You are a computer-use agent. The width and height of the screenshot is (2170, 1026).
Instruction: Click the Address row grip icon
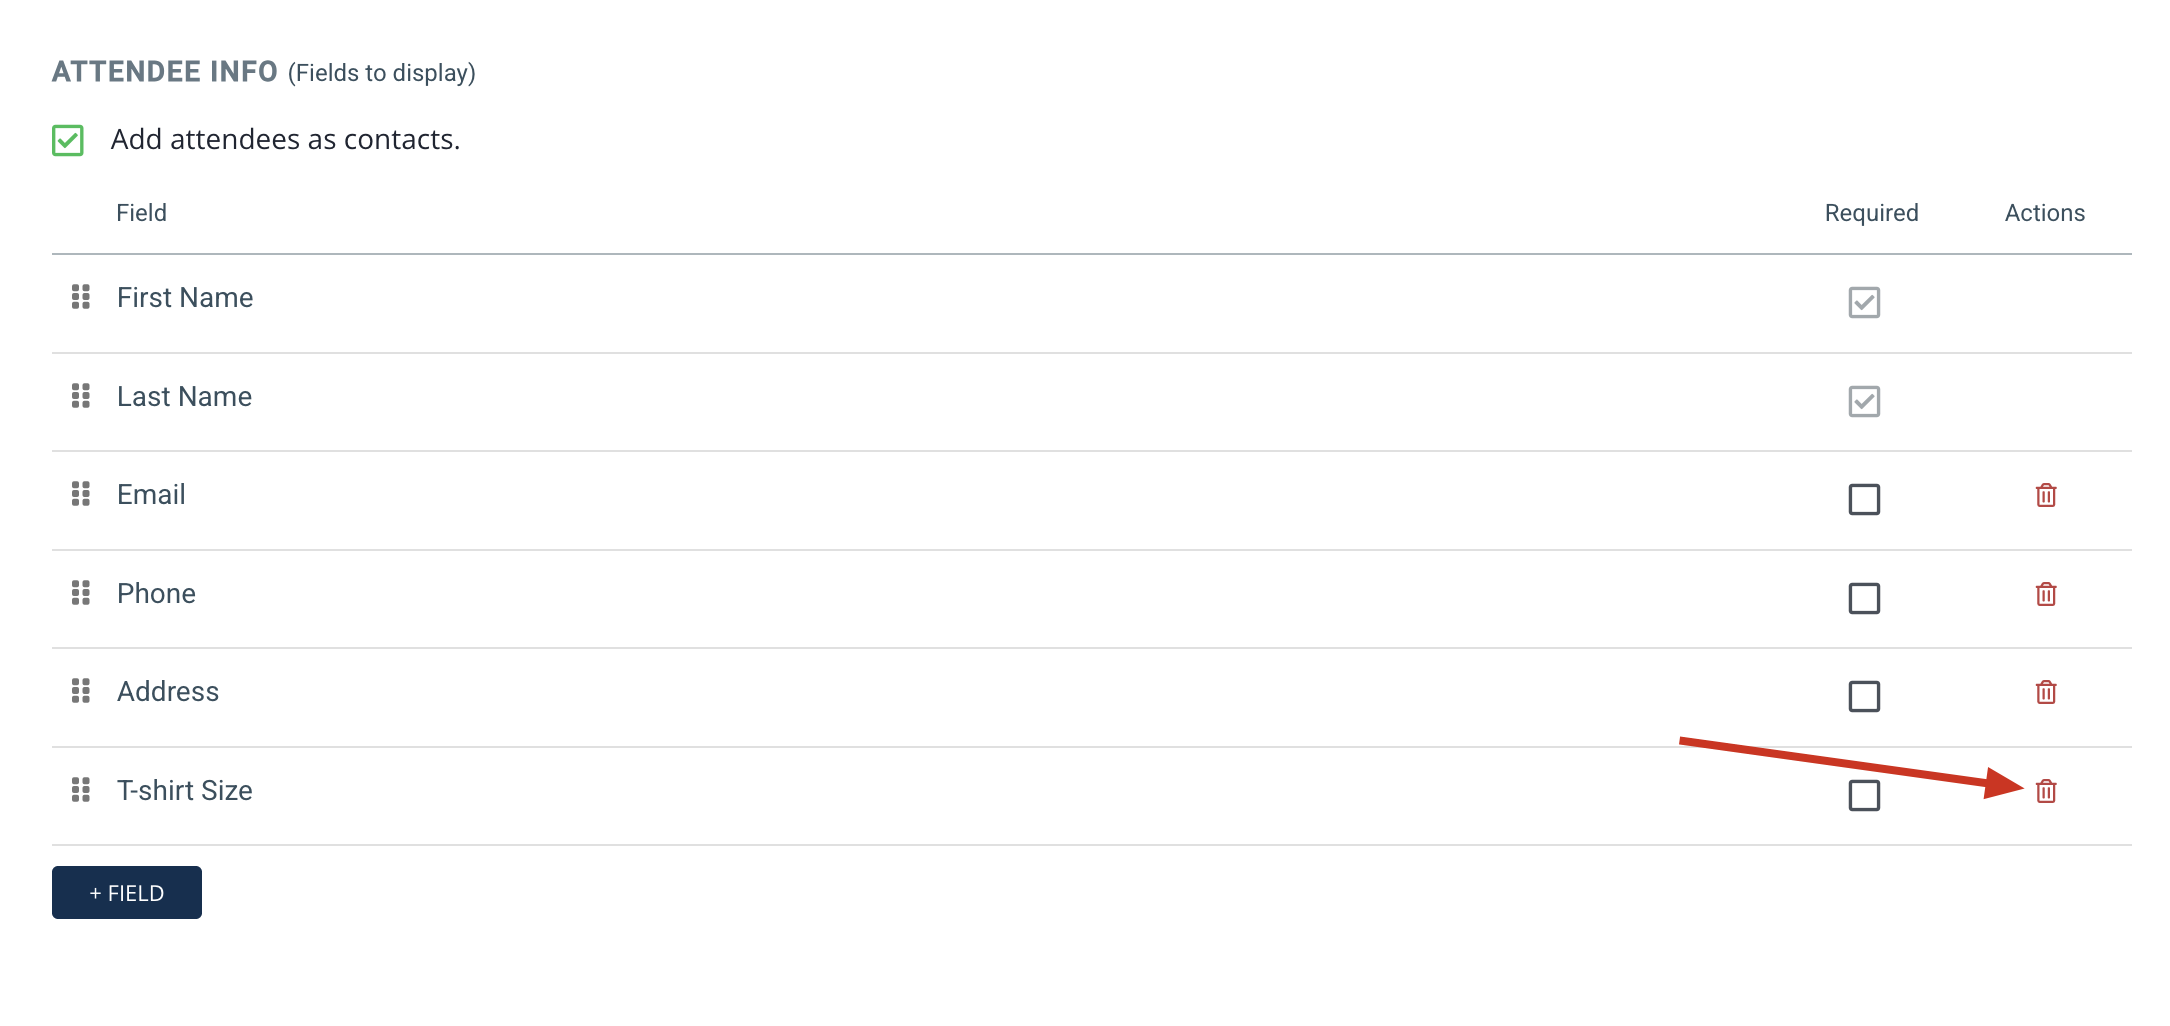[81, 691]
